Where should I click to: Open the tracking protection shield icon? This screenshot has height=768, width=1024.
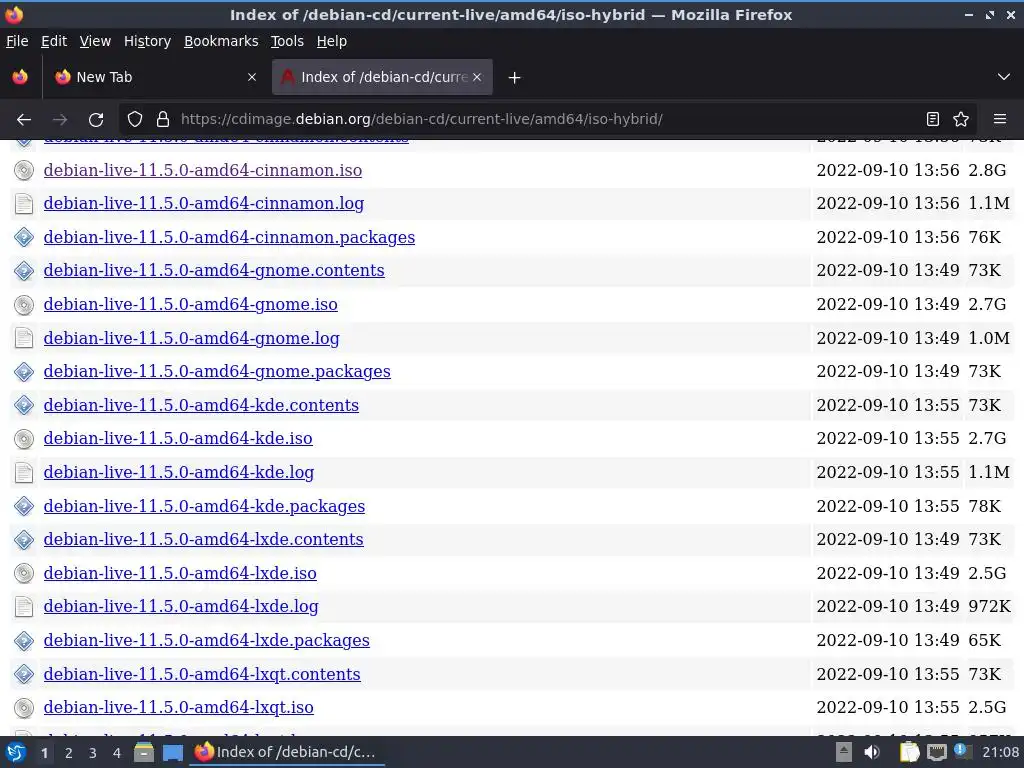tap(135, 120)
